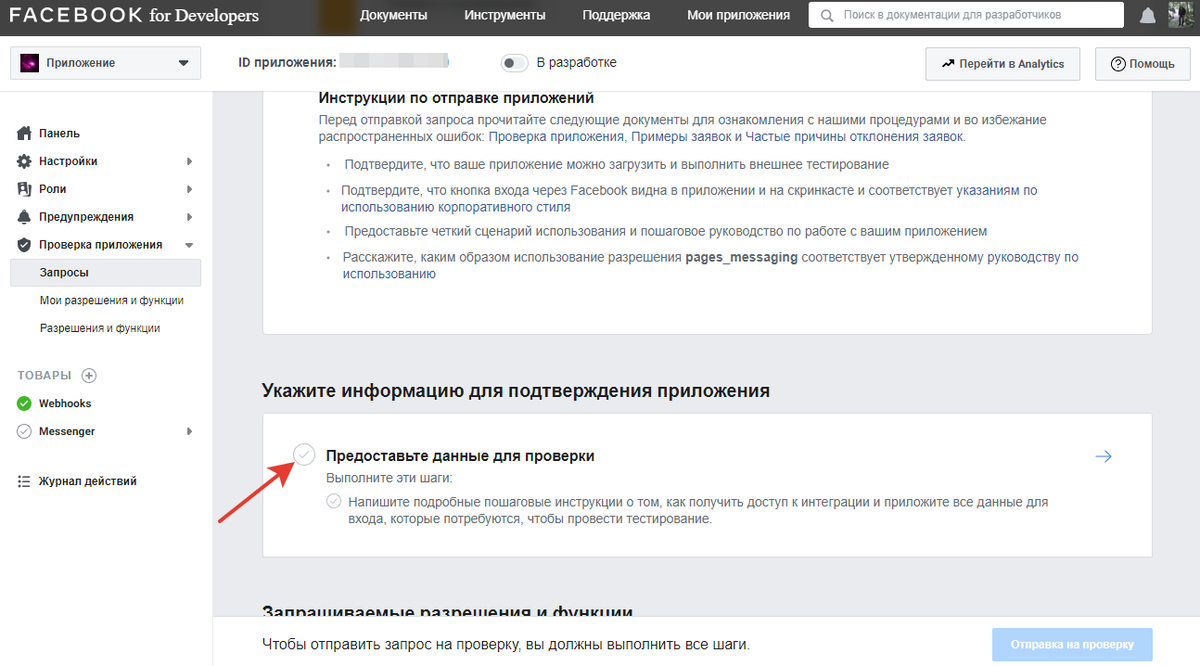Open the корпоративного стиля guidelines link
The image size is (1200, 666).
click(x=690, y=198)
